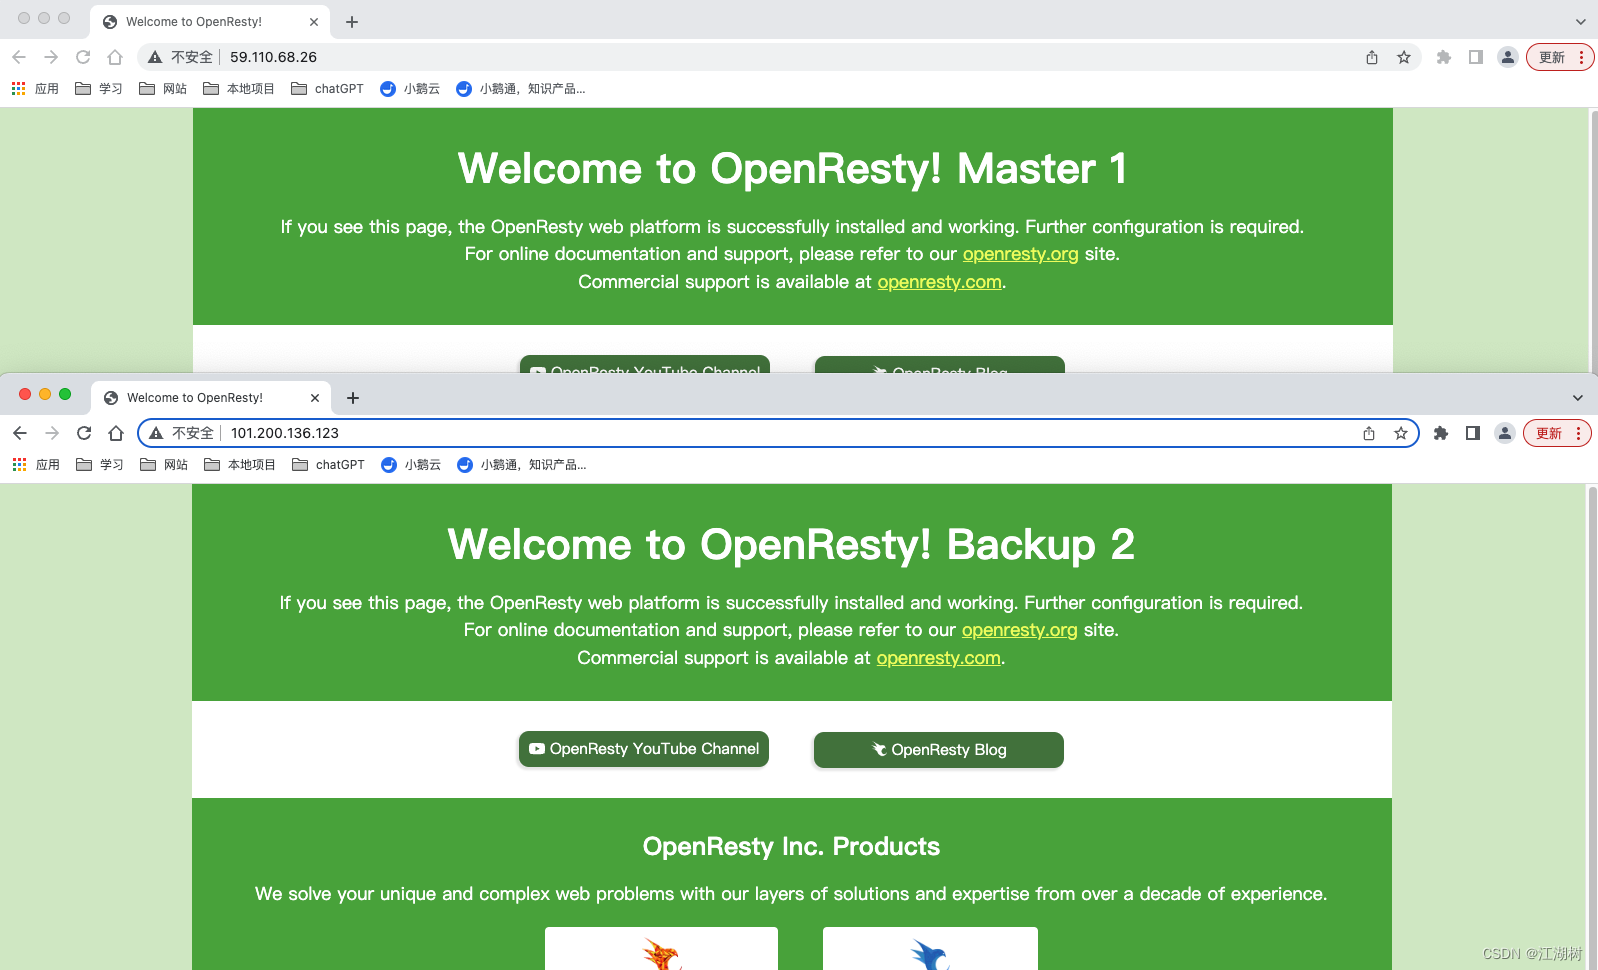The image size is (1598, 970).
Task: Open extensions puzzle icon in front window
Action: pyautogui.click(x=1441, y=433)
